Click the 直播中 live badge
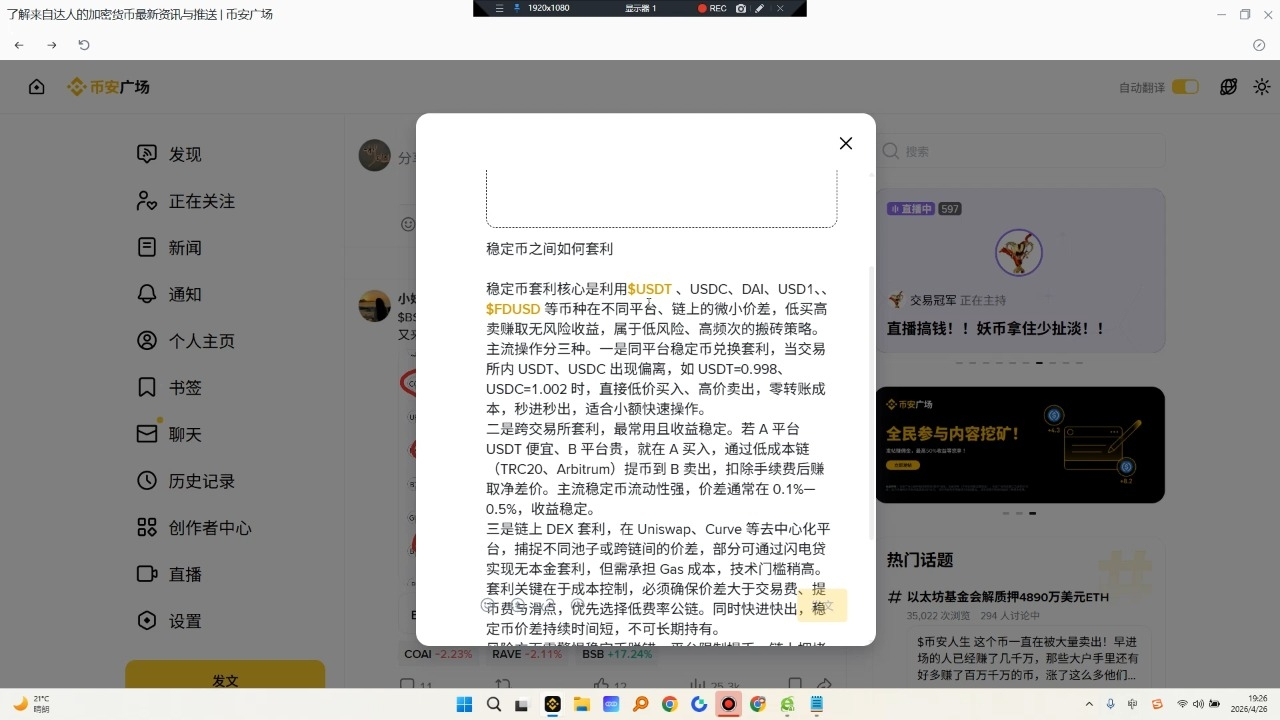 pos(910,209)
